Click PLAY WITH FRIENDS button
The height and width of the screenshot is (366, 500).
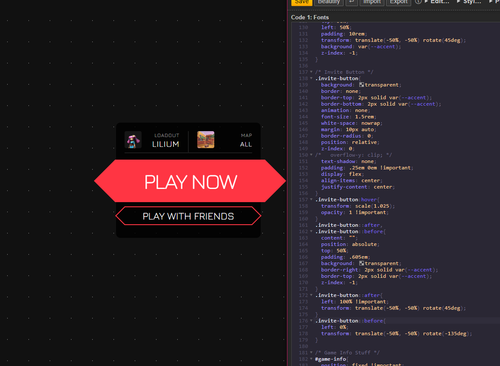coord(188,216)
